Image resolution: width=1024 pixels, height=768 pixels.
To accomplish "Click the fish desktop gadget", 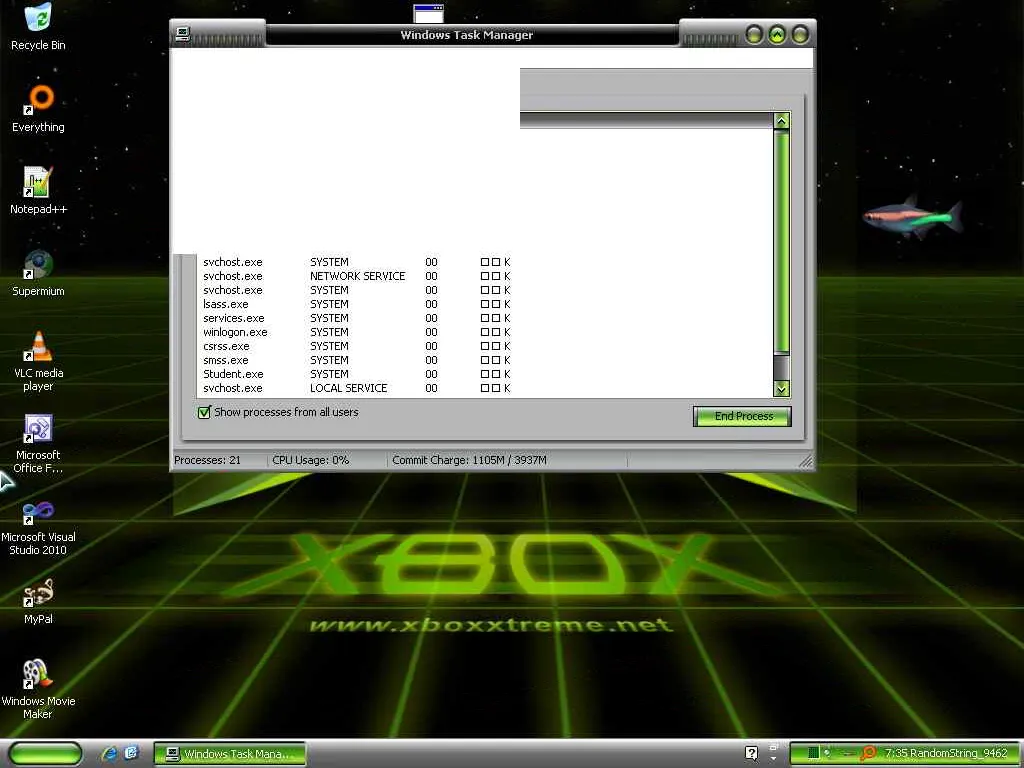I will click(912, 217).
